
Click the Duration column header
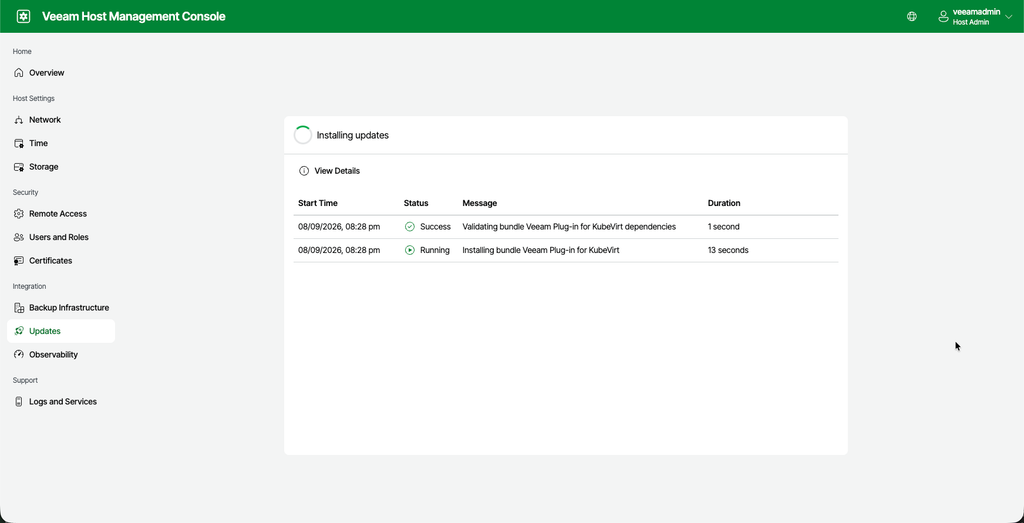pos(724,203)
